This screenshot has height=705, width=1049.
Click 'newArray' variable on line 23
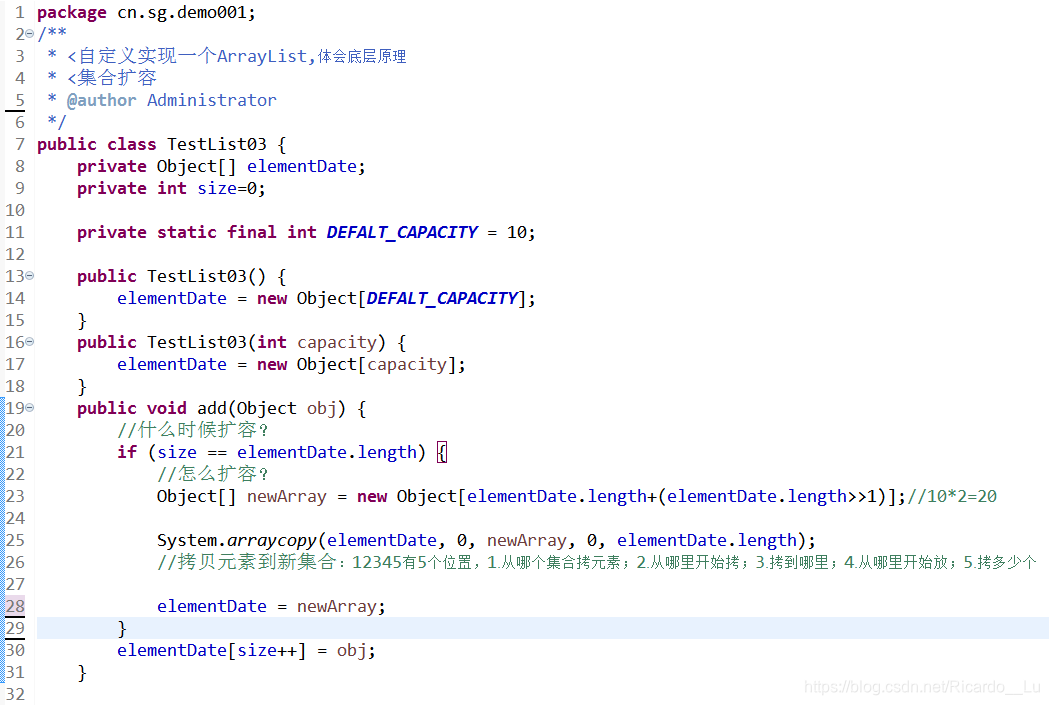[x=287, y=497]
